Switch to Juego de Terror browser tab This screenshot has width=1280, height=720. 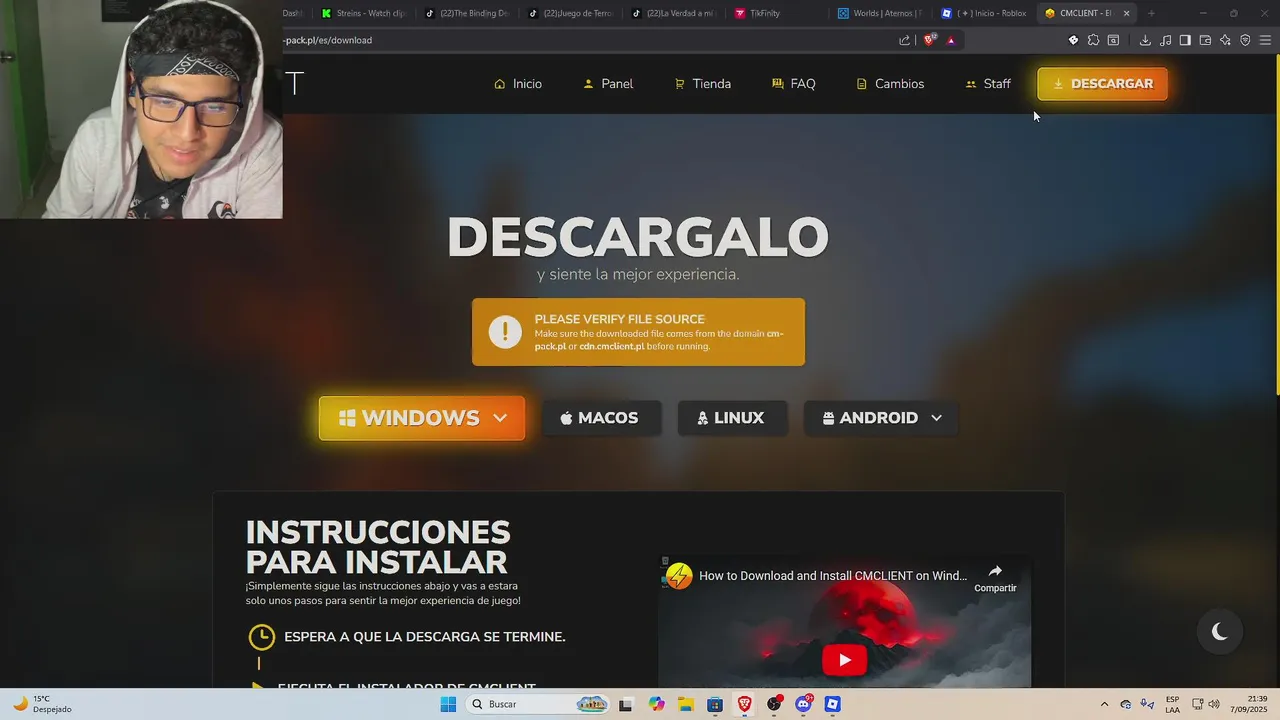[x=572, y=13]
